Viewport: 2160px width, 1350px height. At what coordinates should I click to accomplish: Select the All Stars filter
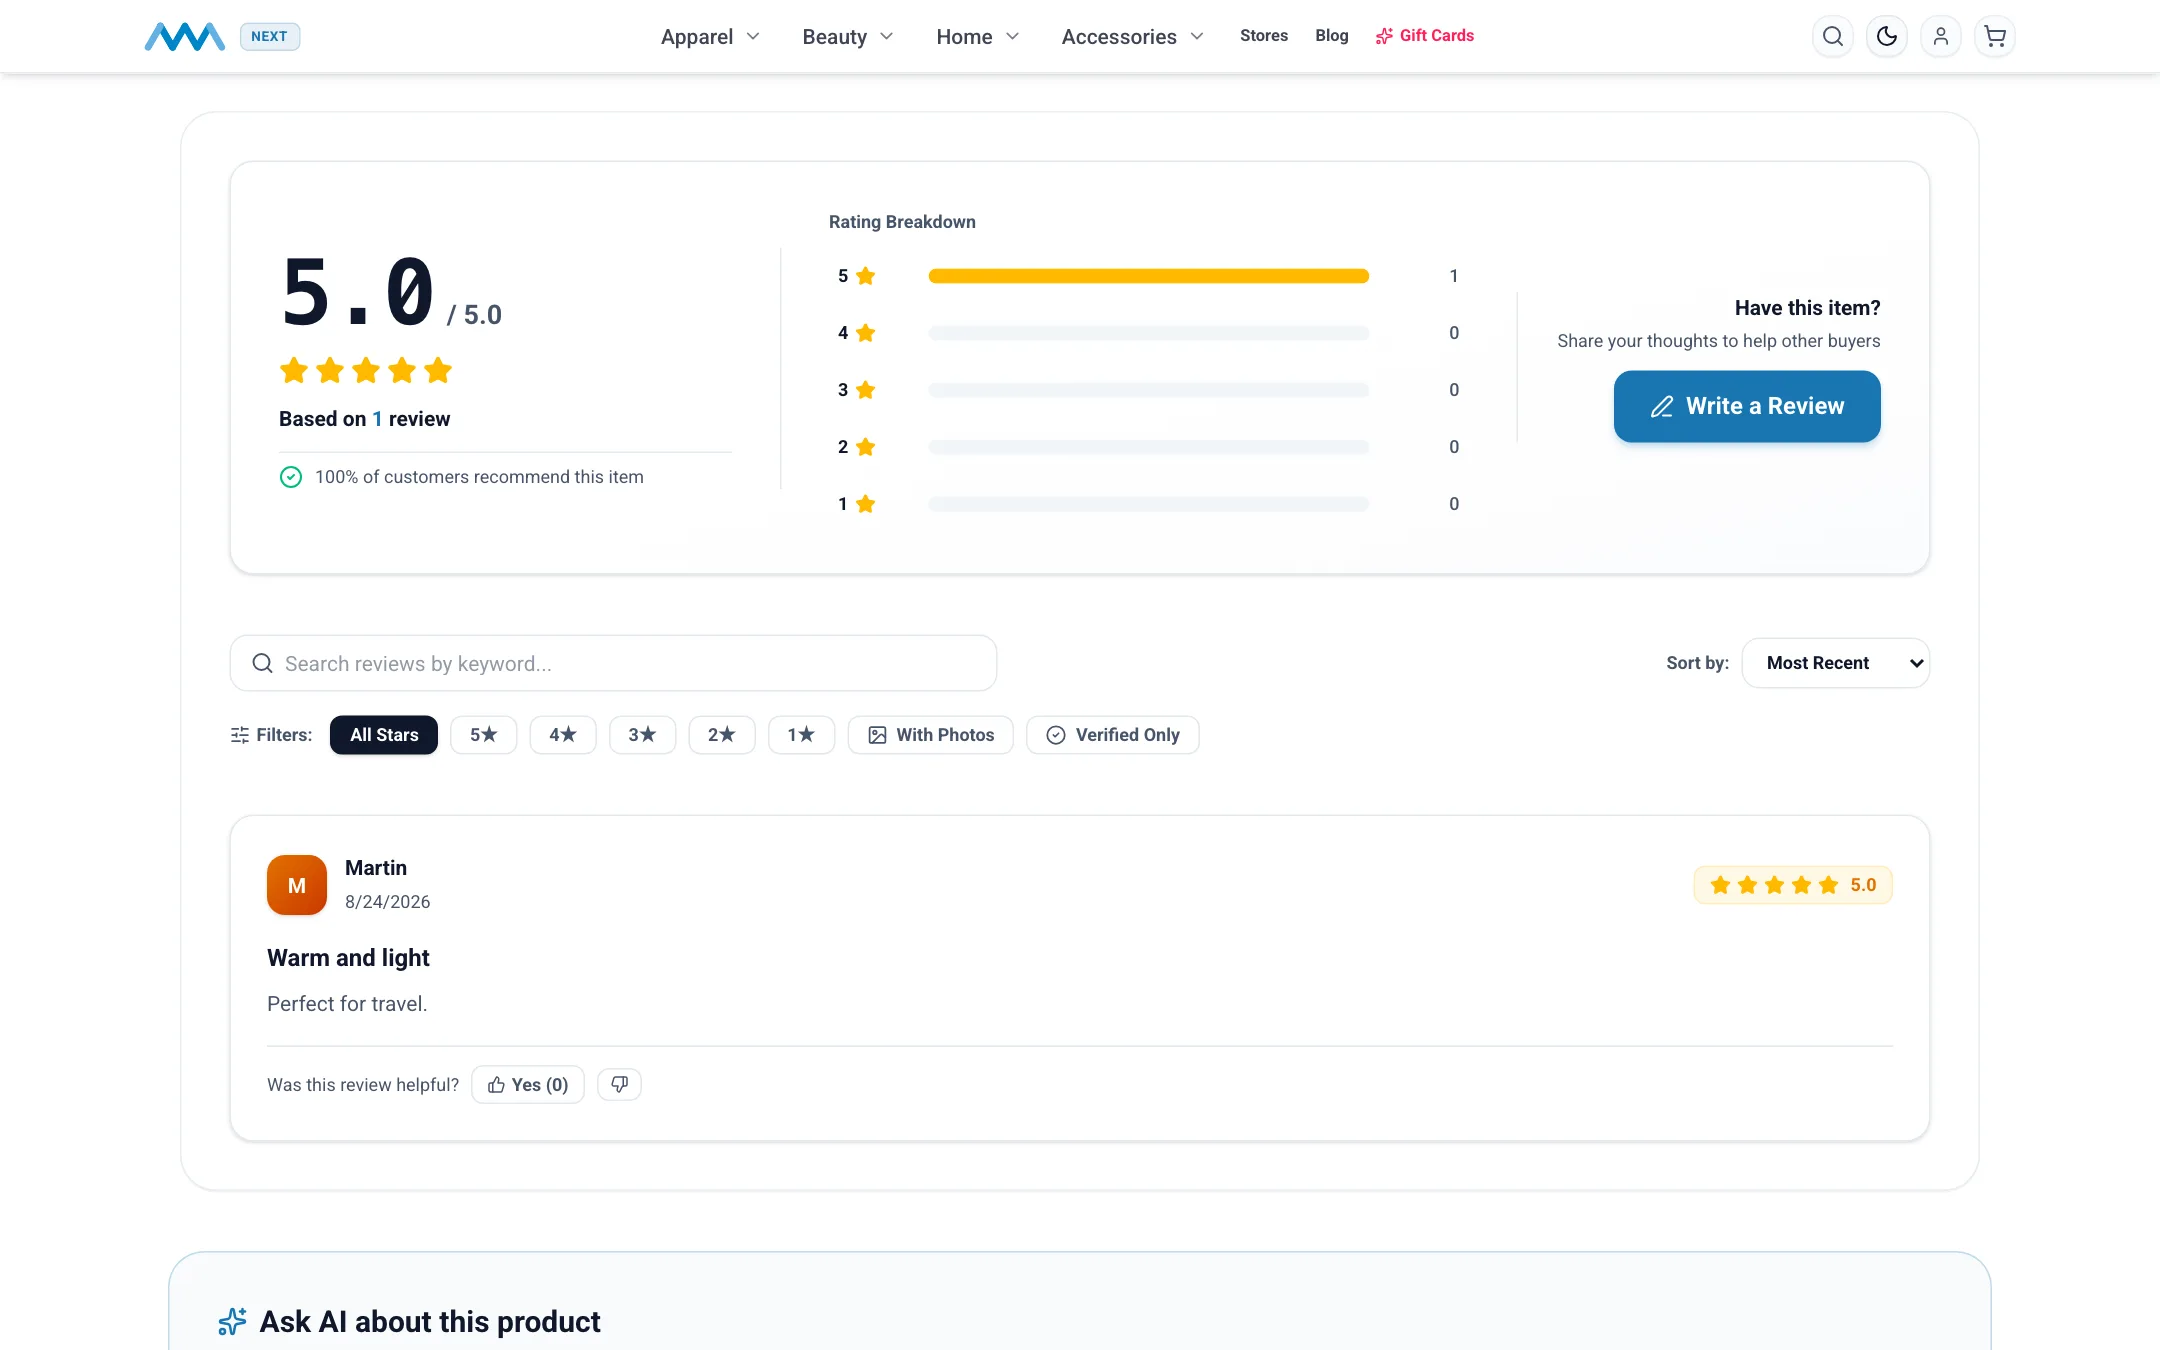pyautogui.click(x=384, y=735)
